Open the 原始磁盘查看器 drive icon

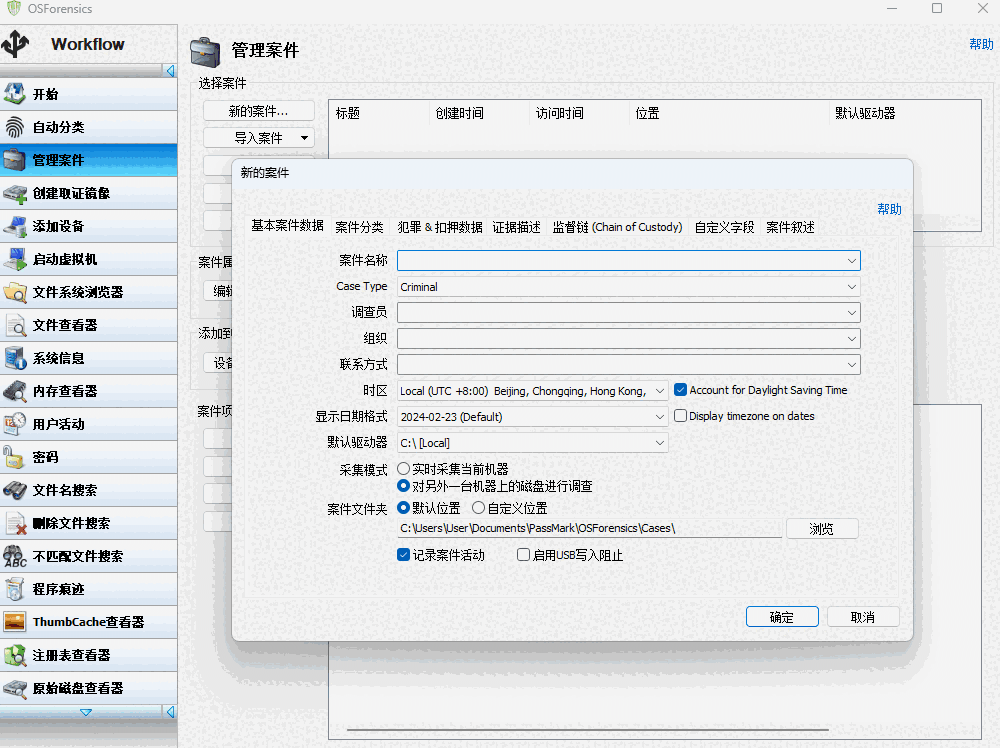(x=15, y=688)
